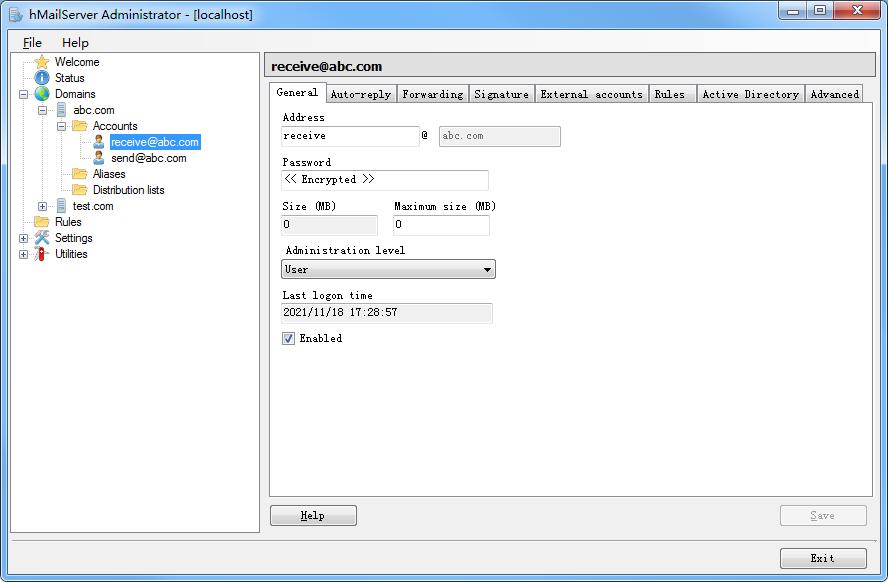Click the Settings tools icon
This screenshot has width=888, height=582.
(42, 238)
